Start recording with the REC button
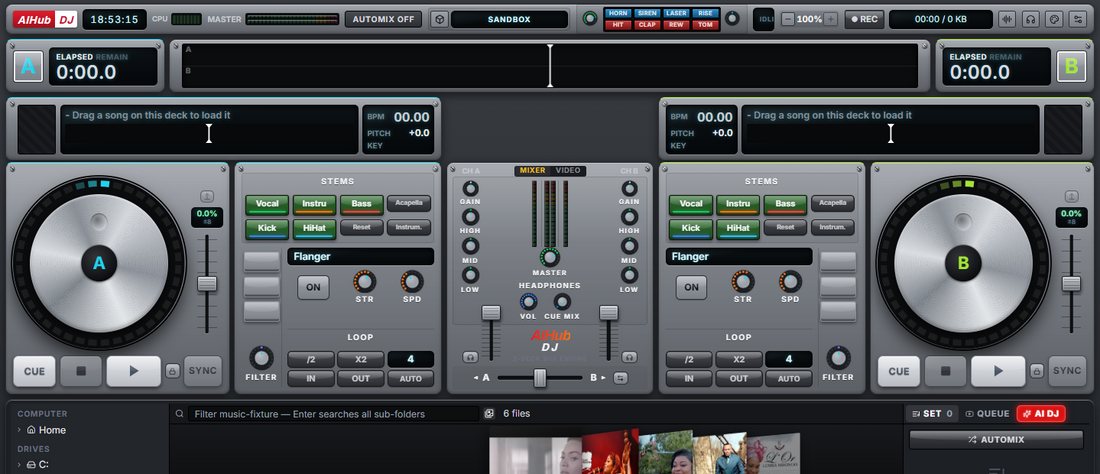 [864, 19]
